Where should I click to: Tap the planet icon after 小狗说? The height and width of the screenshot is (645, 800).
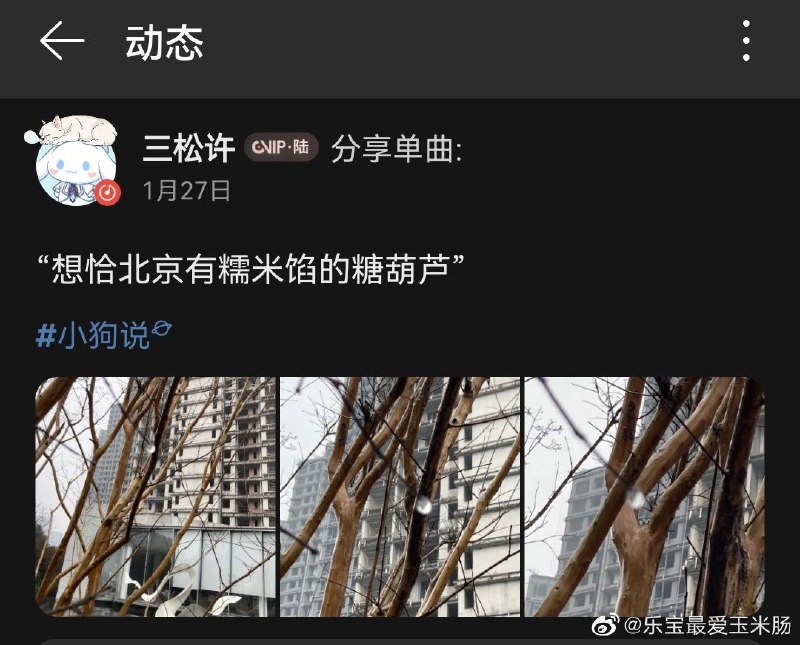click(x=161, y=329)
